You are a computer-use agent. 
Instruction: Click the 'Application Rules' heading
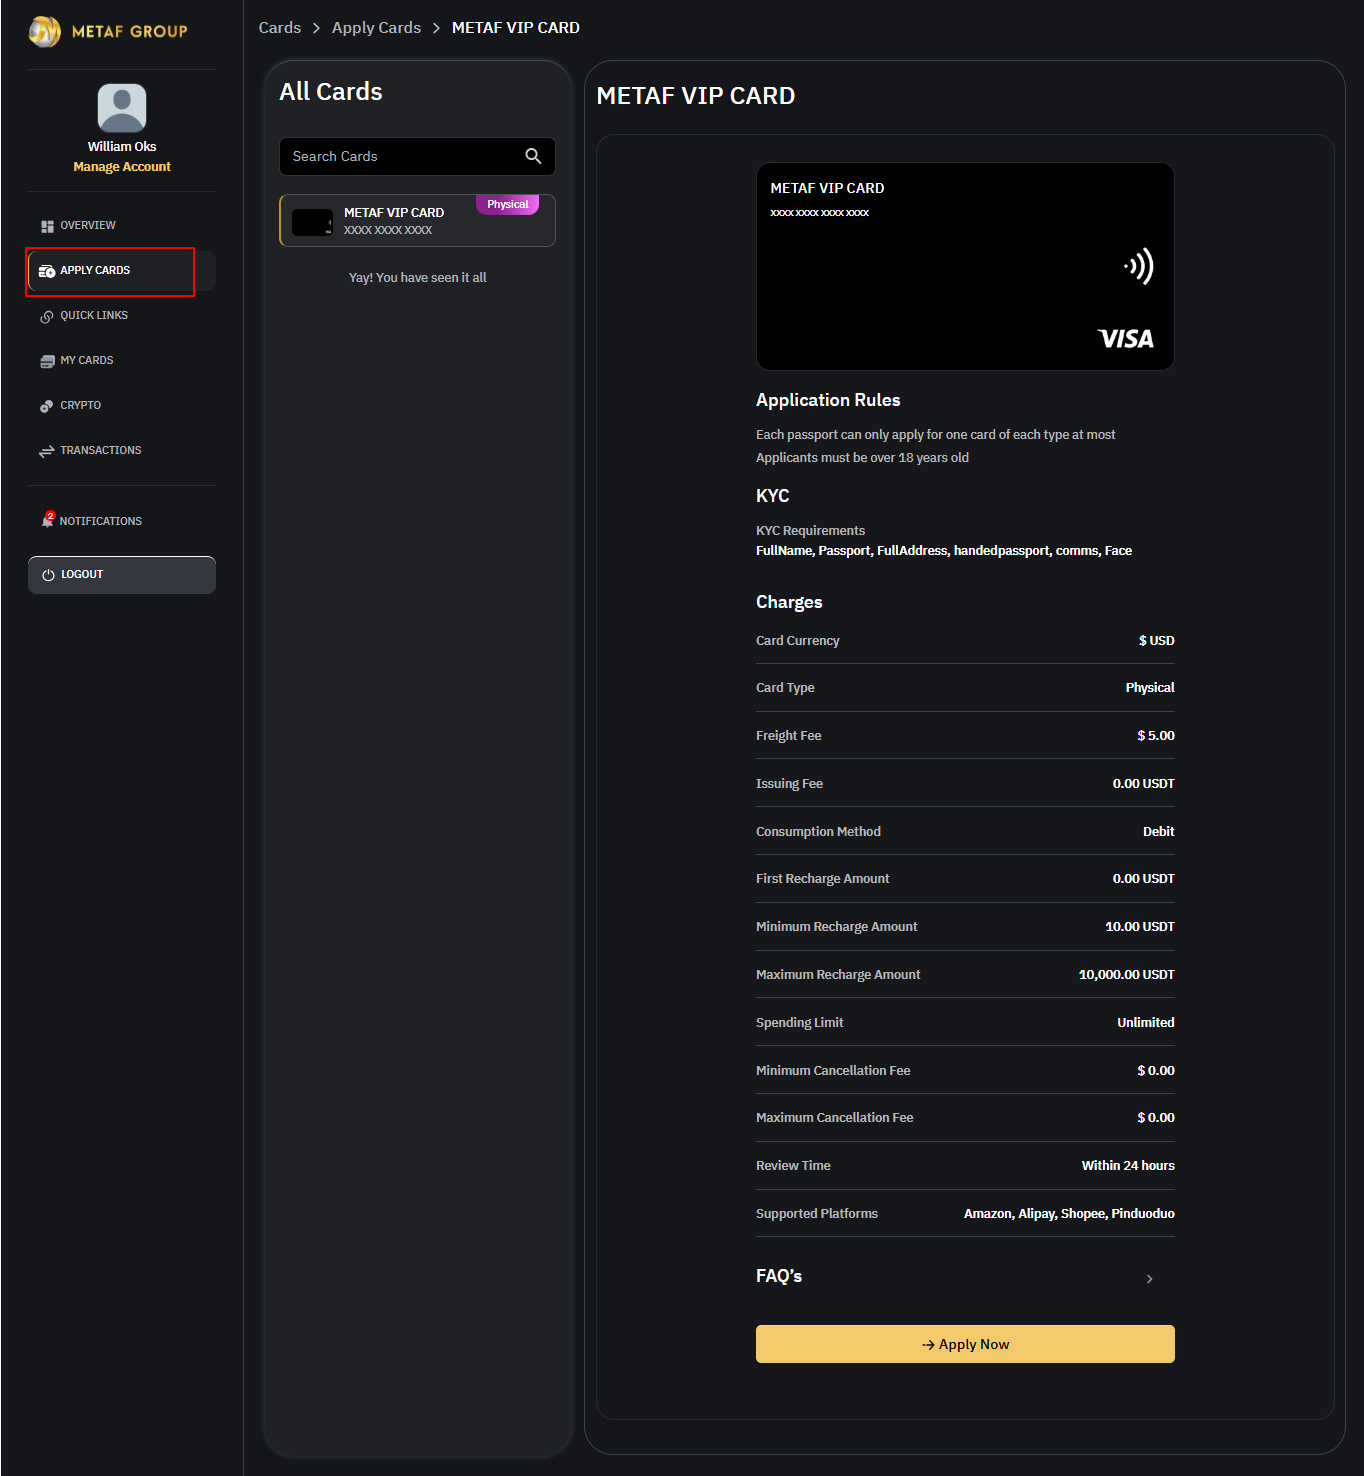[x=828, y=400]
